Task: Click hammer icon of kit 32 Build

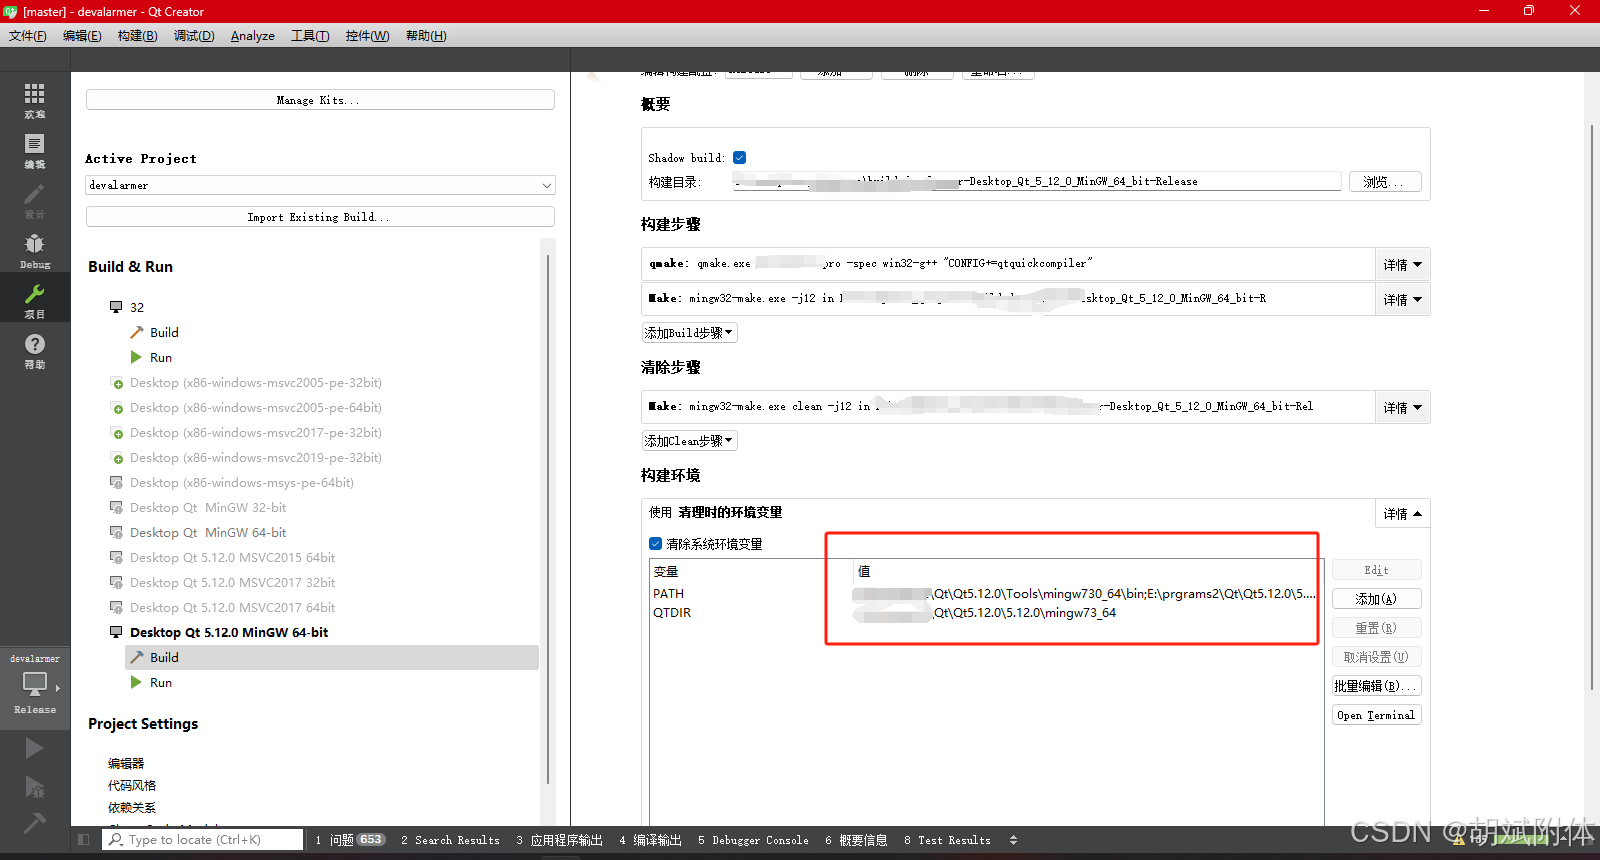Action: tap(137, 332)
